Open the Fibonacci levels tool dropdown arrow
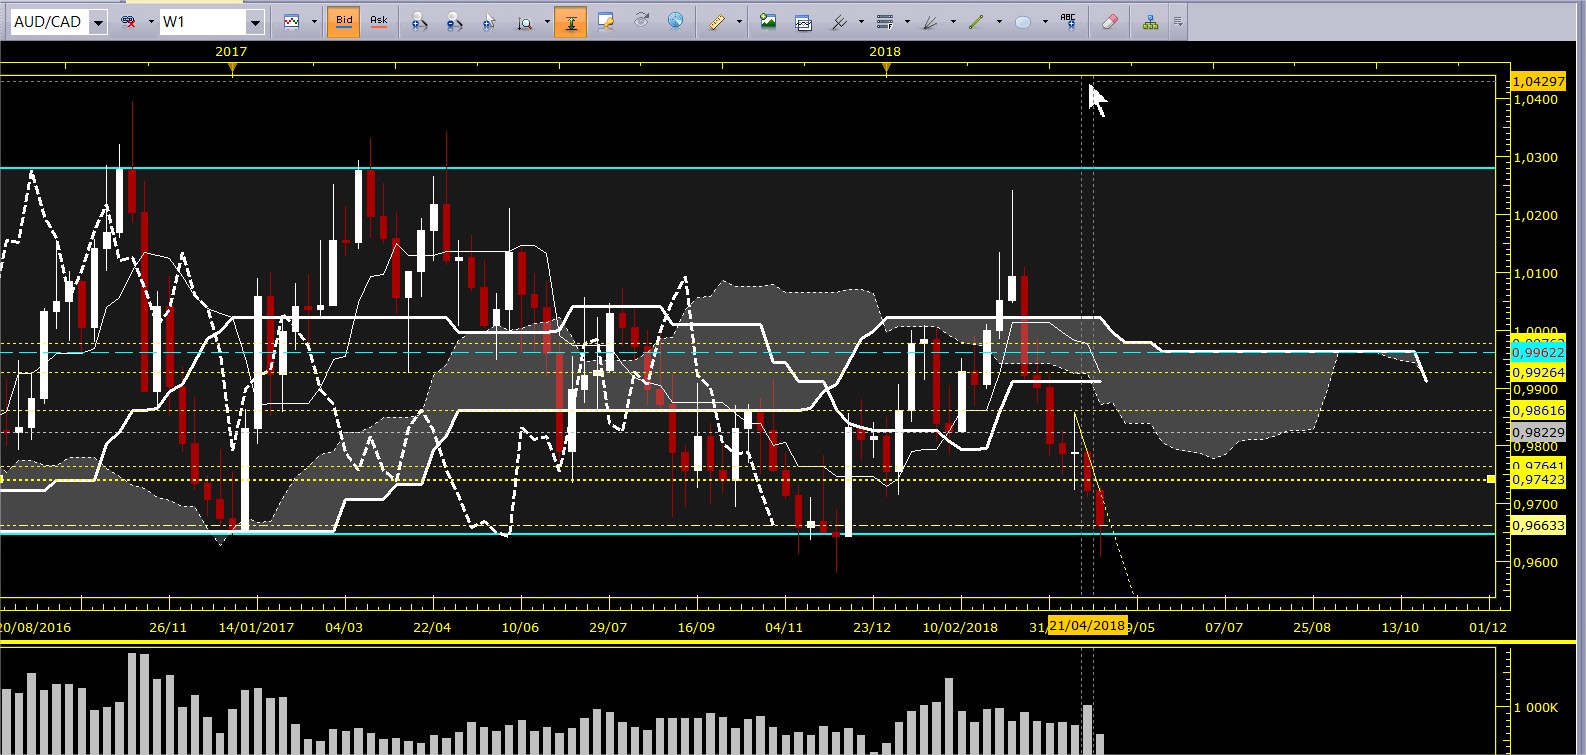 click(x=908, y=21)
